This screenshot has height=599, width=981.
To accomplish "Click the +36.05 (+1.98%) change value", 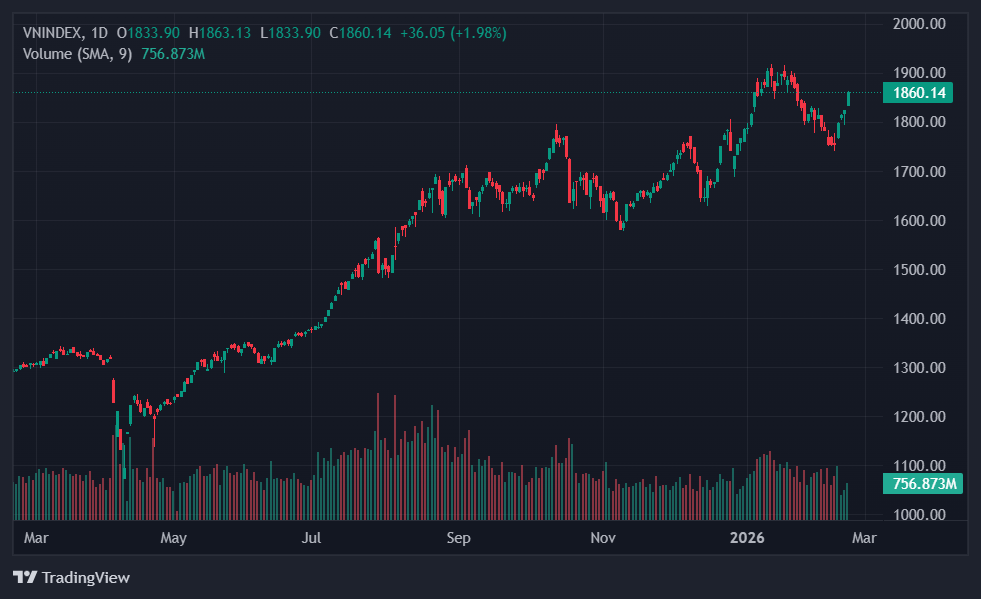I will tap(453, 33).
